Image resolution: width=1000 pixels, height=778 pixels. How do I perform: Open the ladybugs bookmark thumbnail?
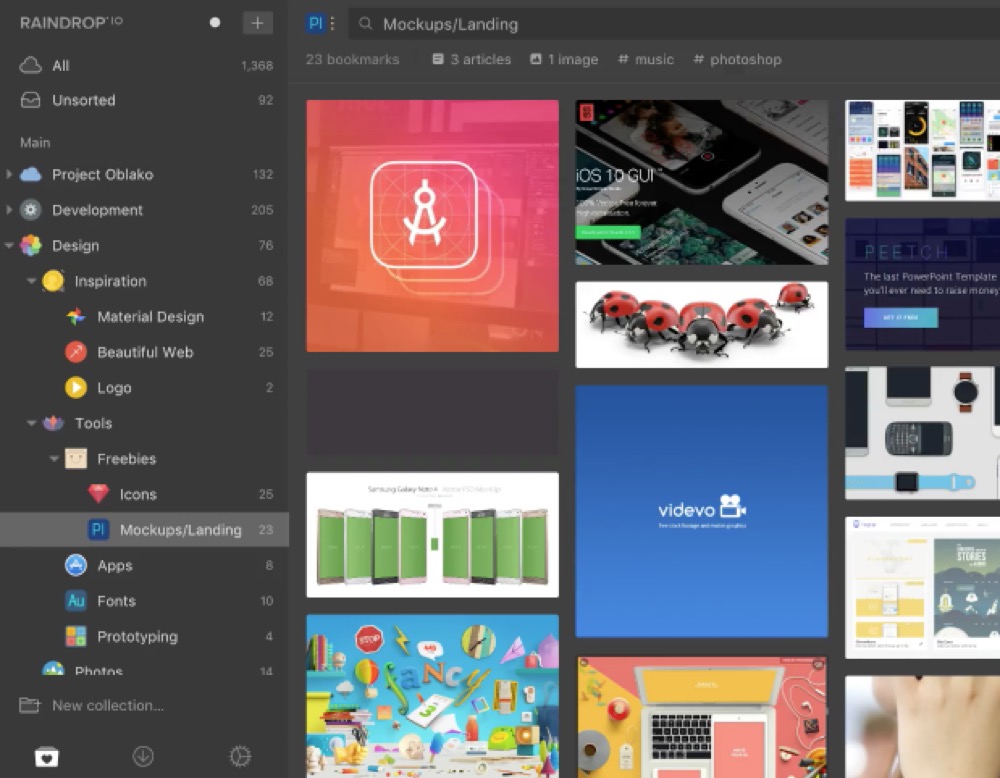tap(701, 324)
